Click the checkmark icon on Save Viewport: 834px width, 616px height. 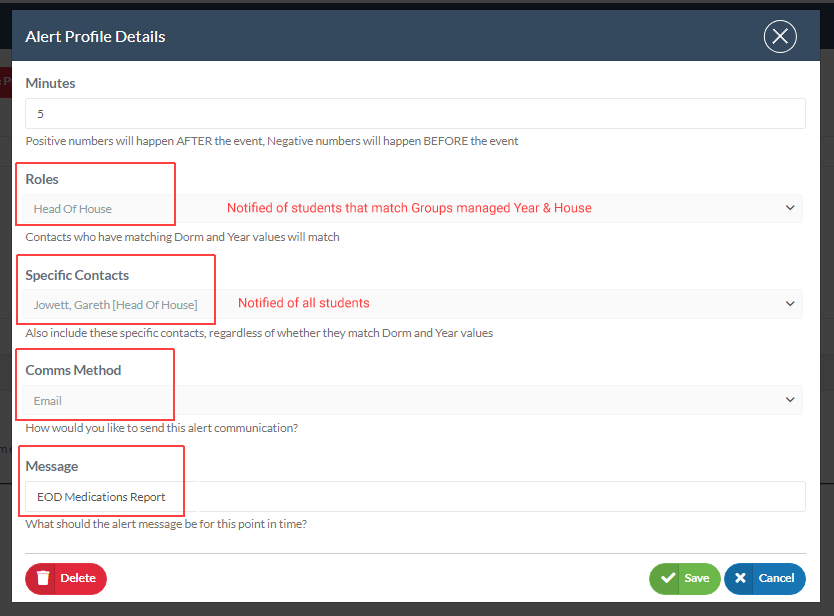click(666, 578)
